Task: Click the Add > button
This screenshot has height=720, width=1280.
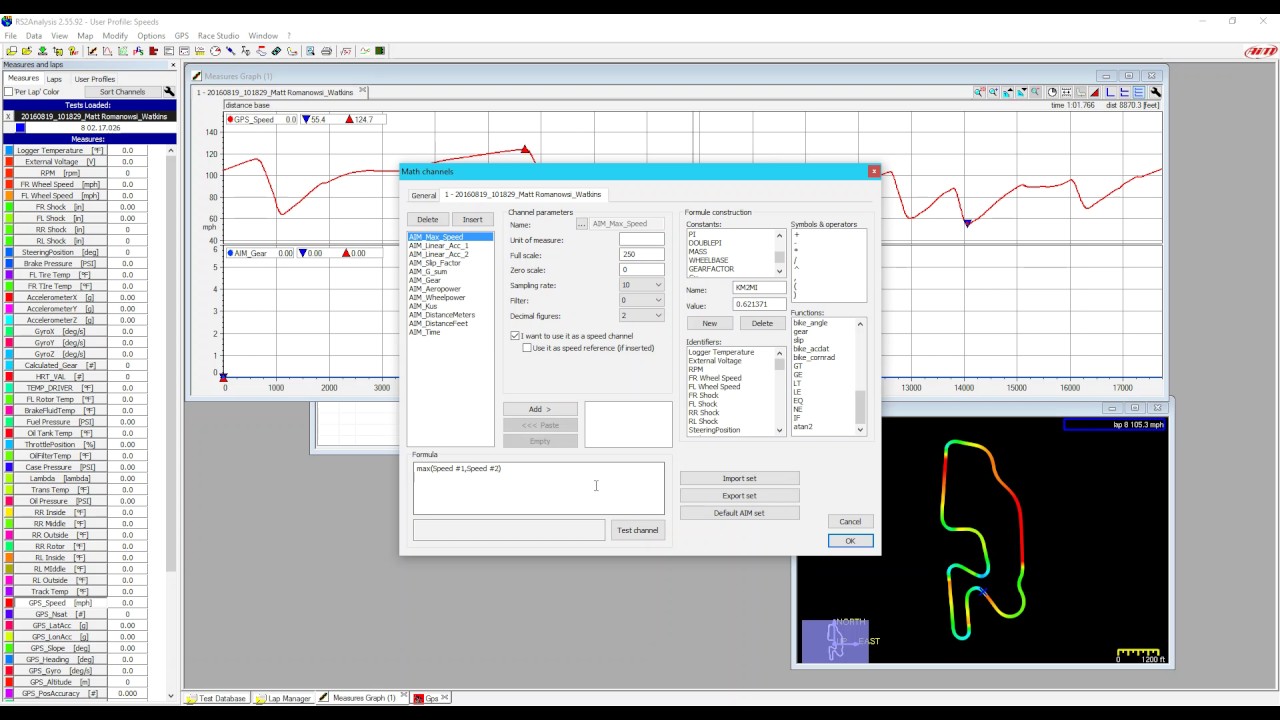Action: 540,409
